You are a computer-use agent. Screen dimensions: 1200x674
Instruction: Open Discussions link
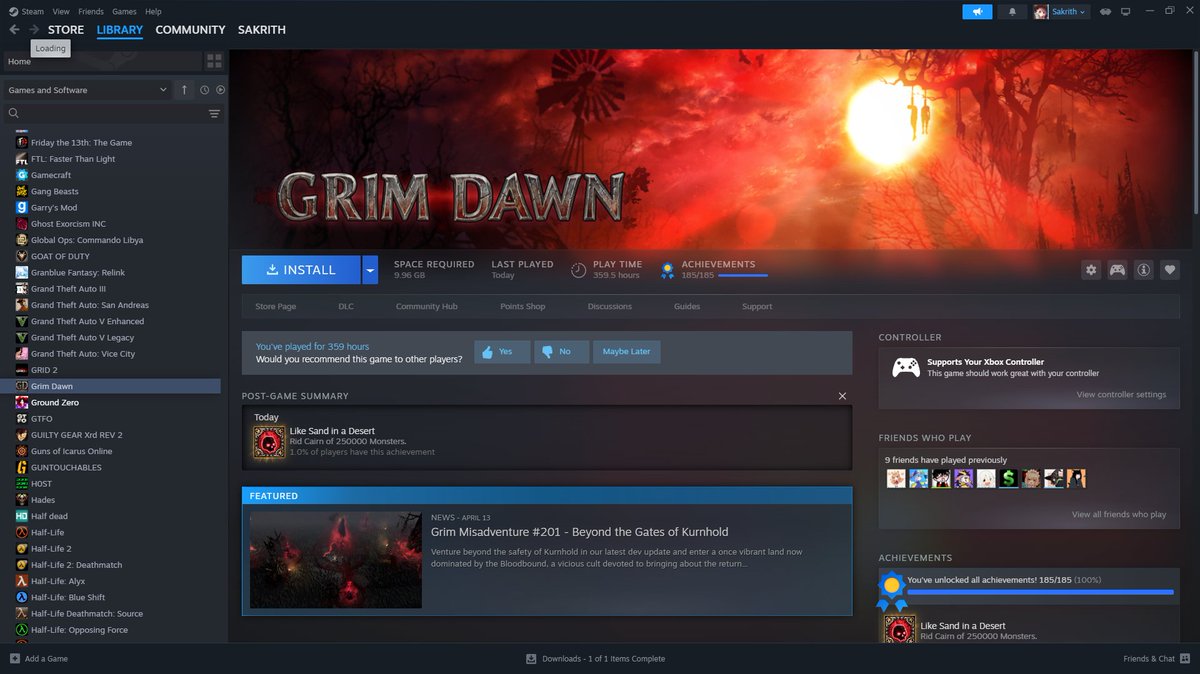tap(610, 307)
